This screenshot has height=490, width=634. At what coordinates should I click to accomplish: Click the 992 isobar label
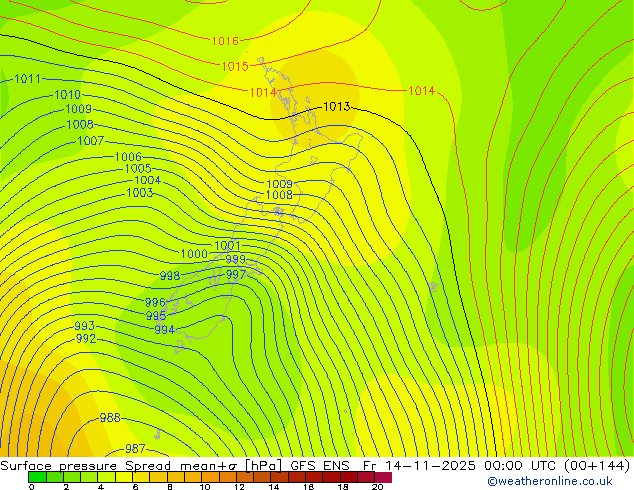tap(86, 338)
